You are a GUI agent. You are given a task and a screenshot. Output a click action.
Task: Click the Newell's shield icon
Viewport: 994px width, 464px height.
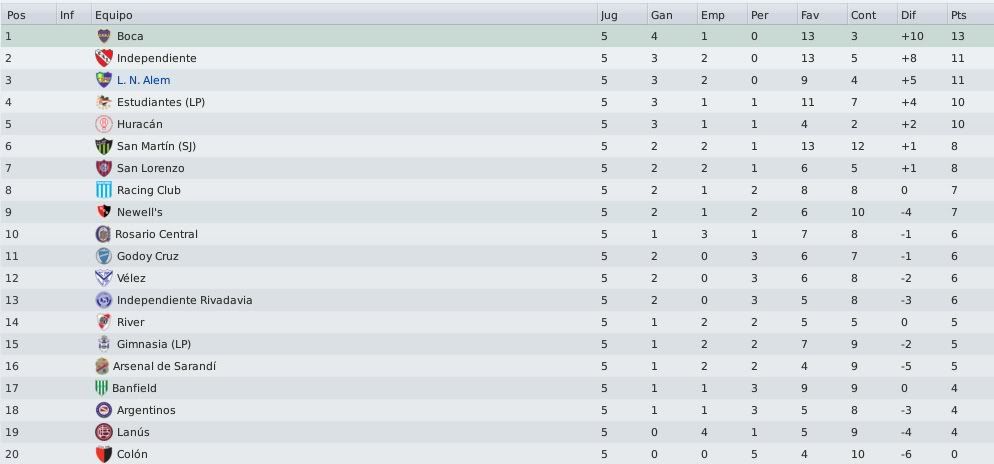coord(104,212)
